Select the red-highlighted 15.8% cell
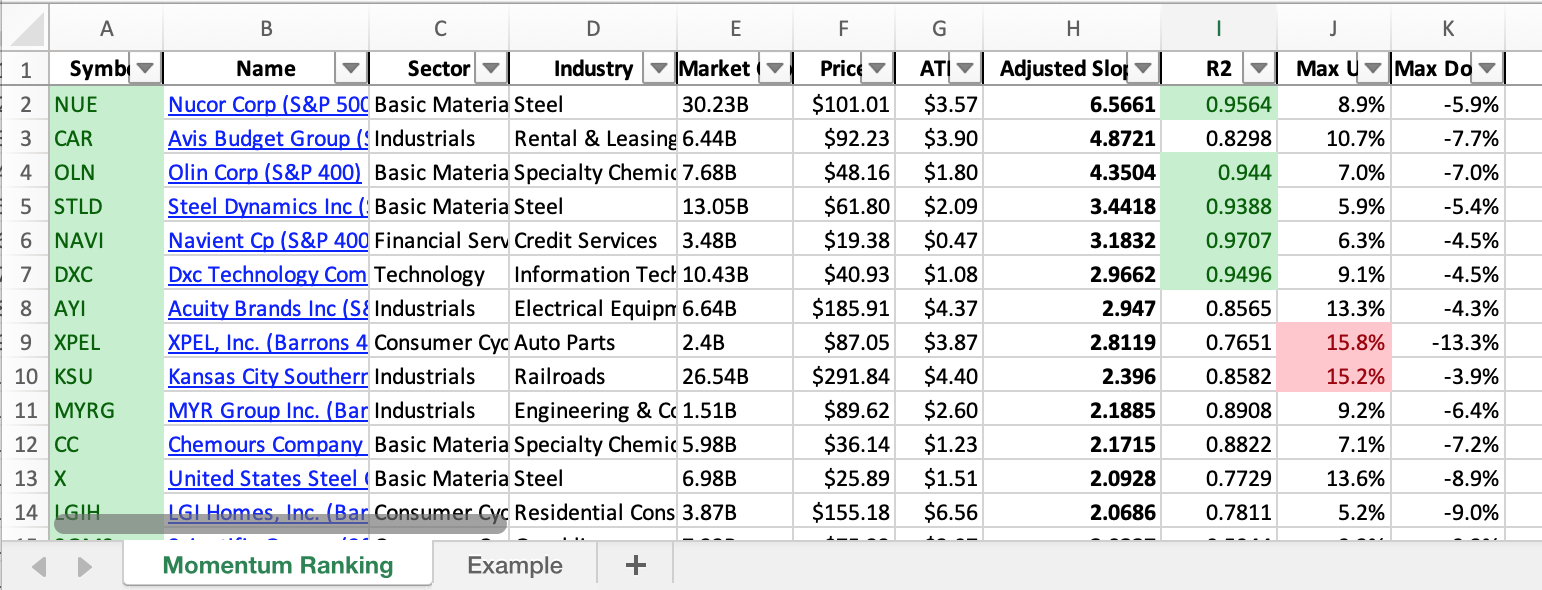1542x590 pixels. tap(1333, 342)
